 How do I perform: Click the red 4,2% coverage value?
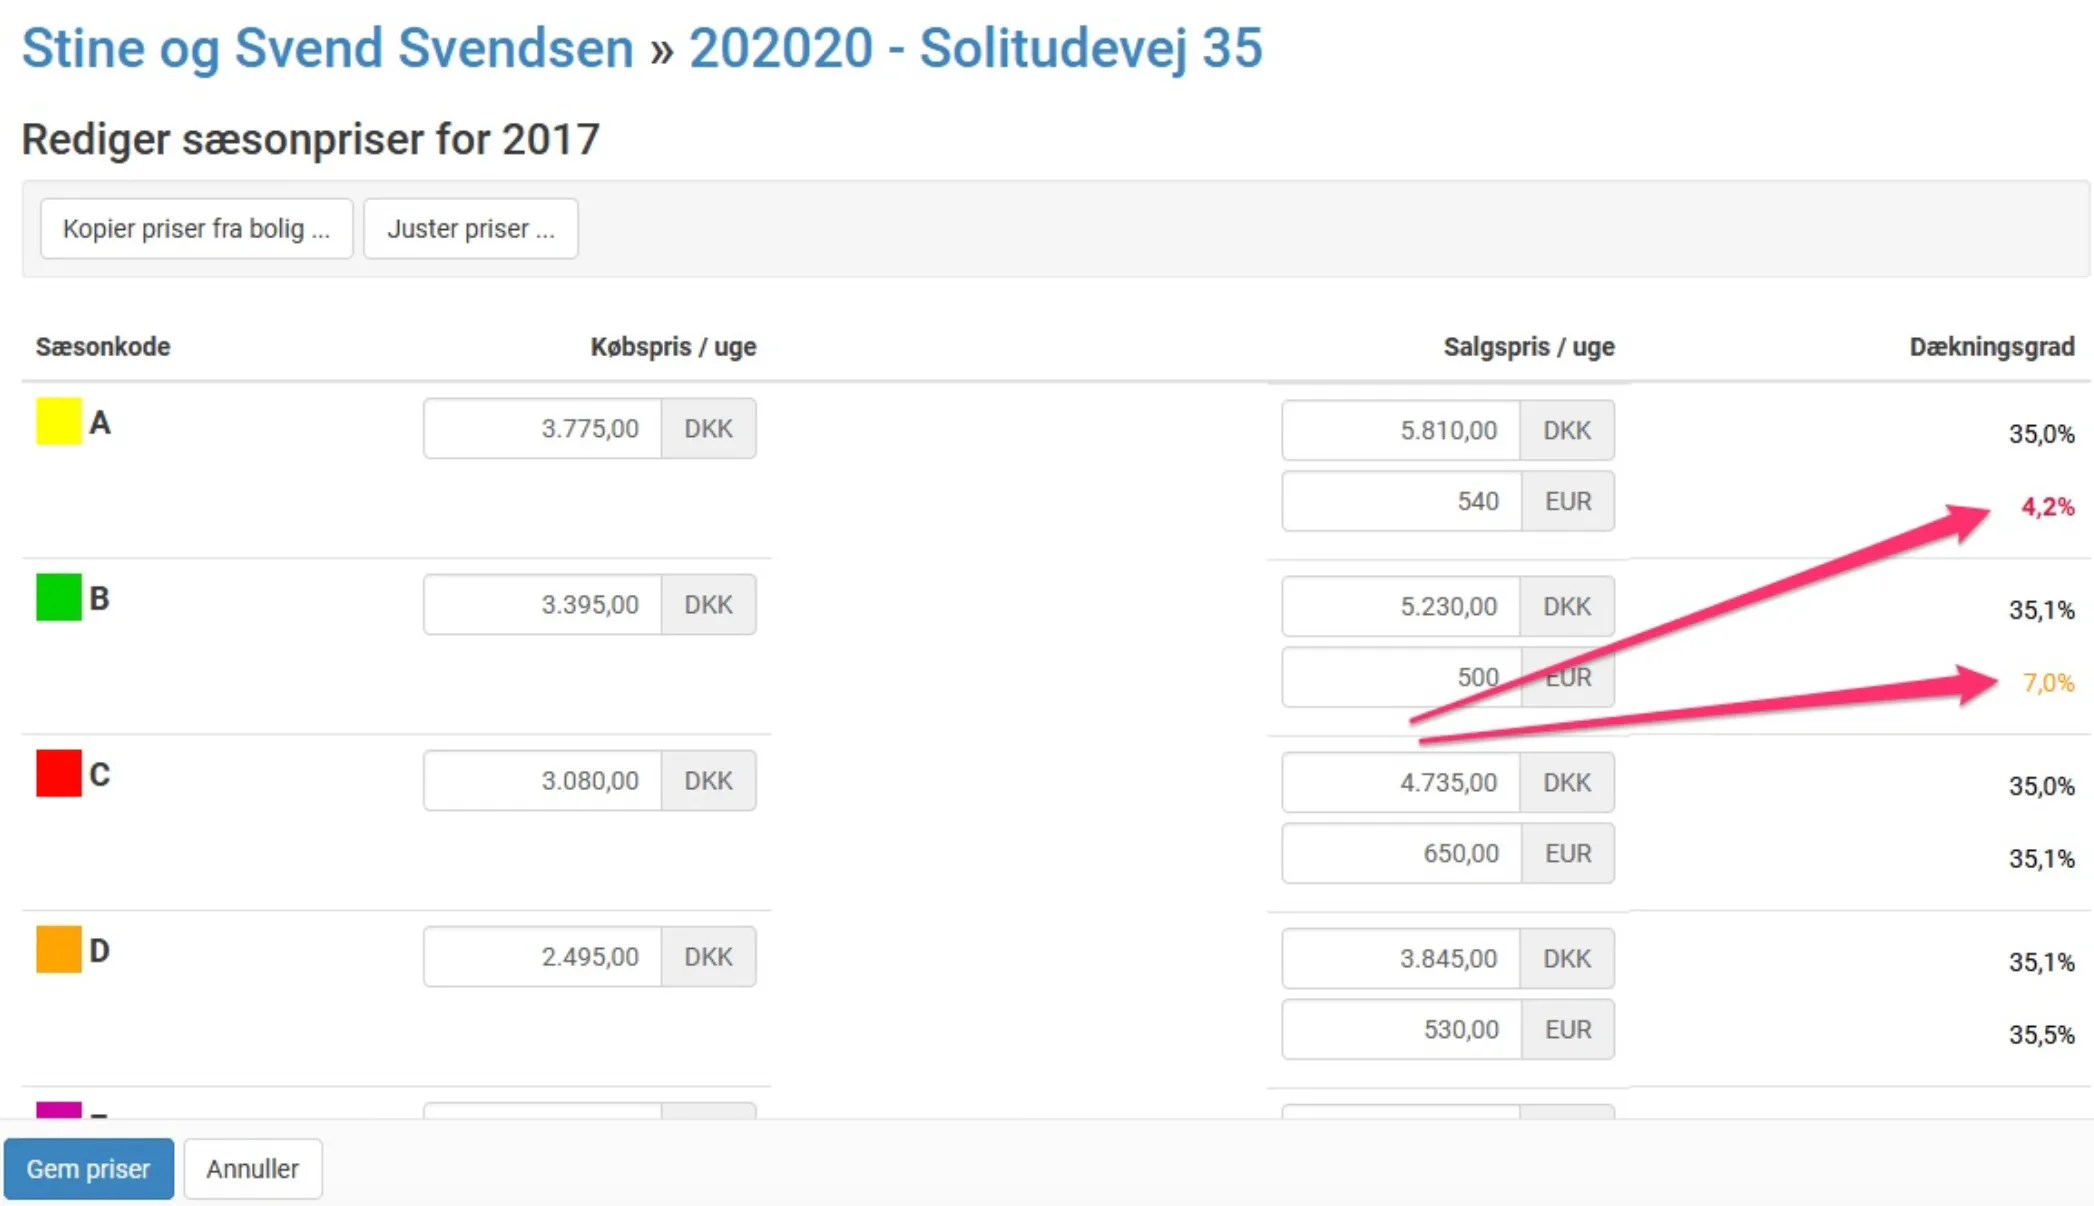click(2047, 507)
